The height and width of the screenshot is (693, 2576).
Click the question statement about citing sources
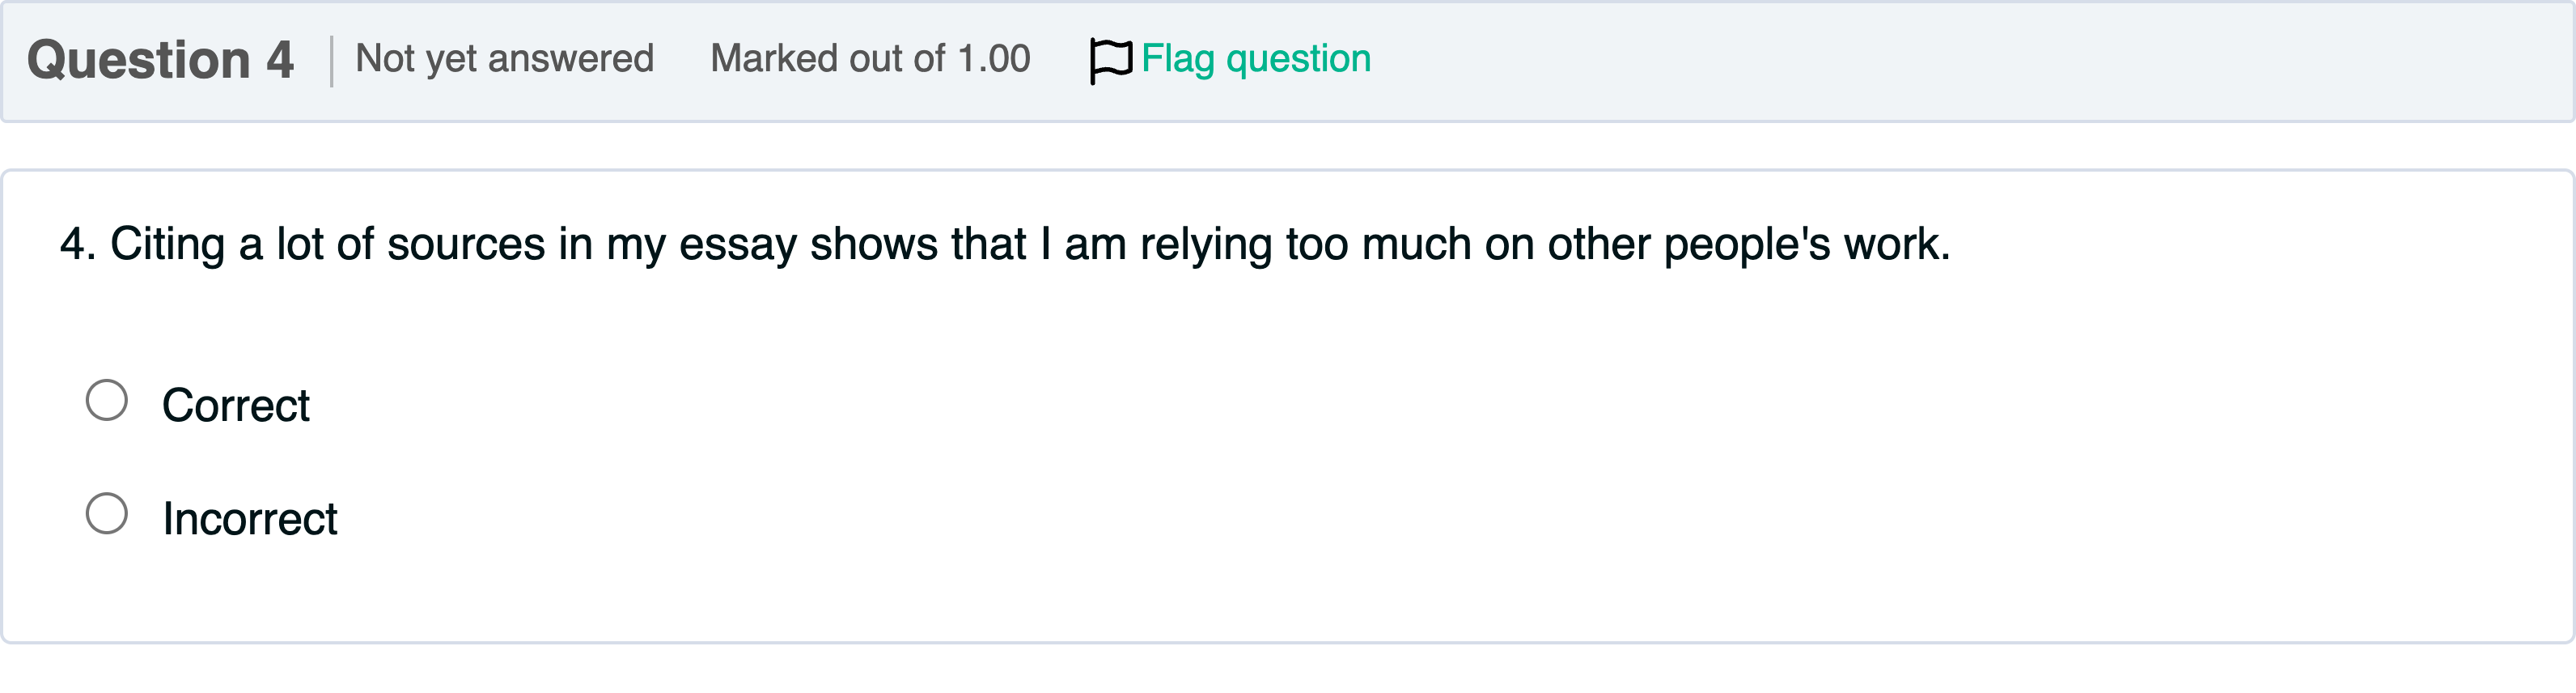pos(1004,244)
